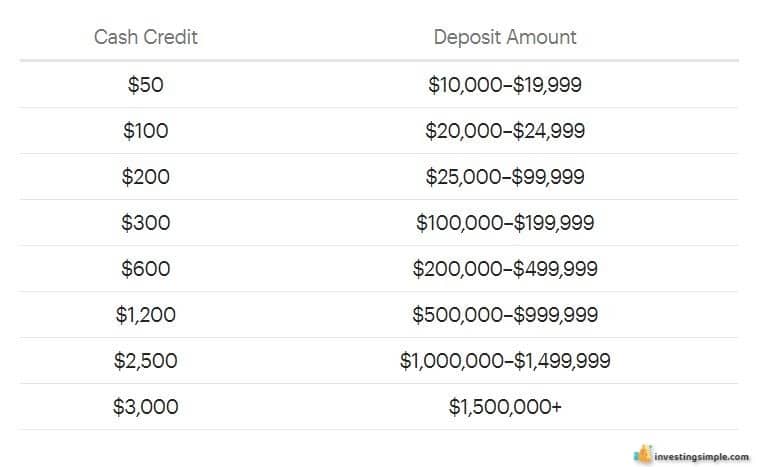Select the Deposit Amount column header
Viewport: 757px width, 467px height.
(x=505, y=37)
